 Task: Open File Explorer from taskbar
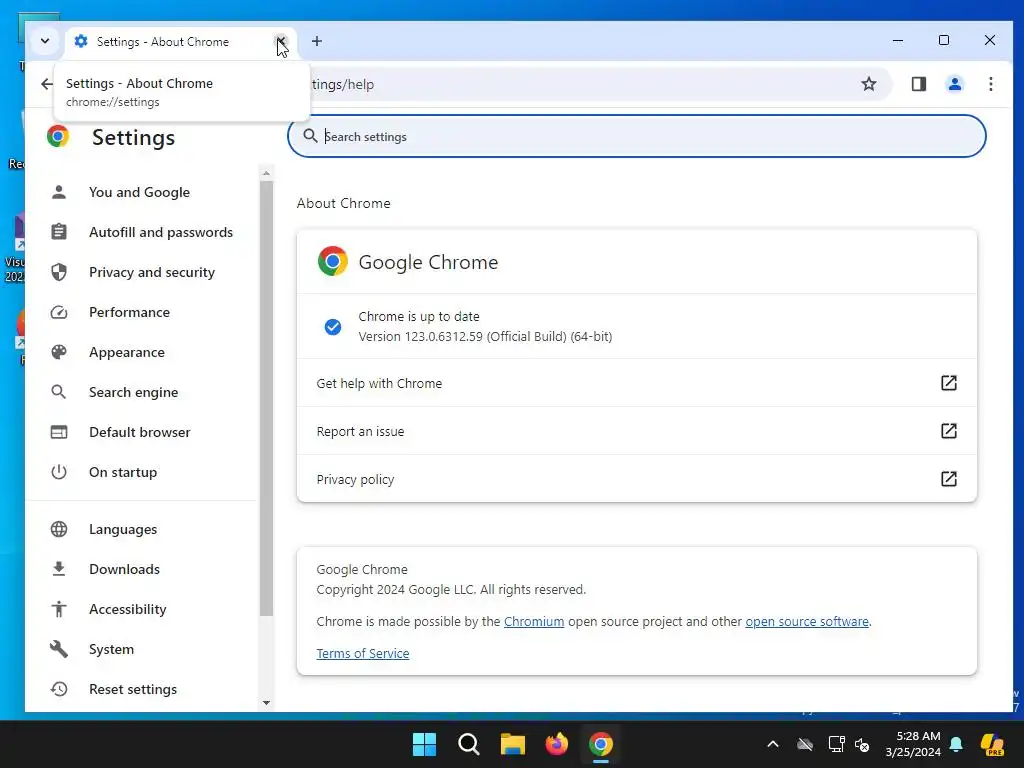[x=513, y=744]
